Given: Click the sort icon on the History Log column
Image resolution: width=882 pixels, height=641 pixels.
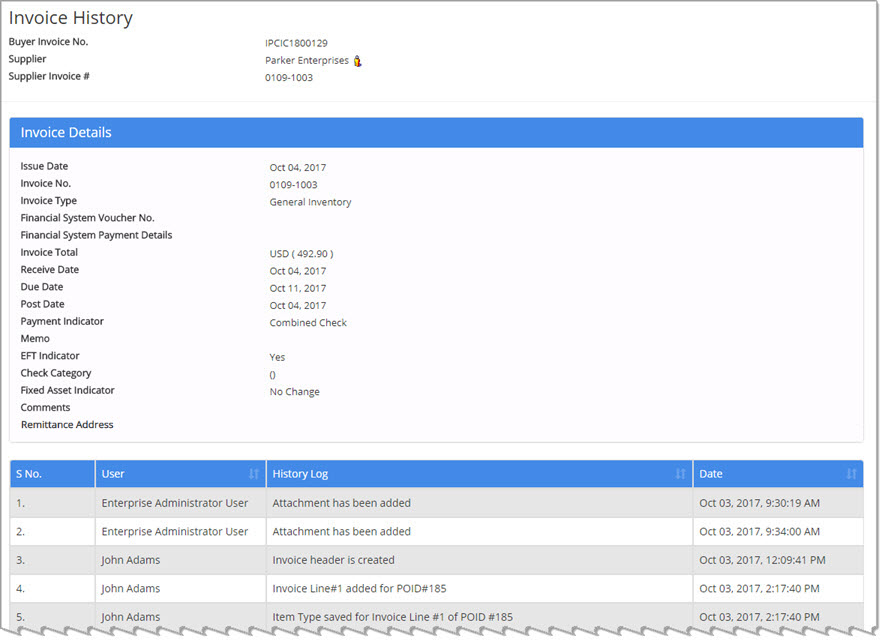Looking at the screenshot, I should pos(681,473).
